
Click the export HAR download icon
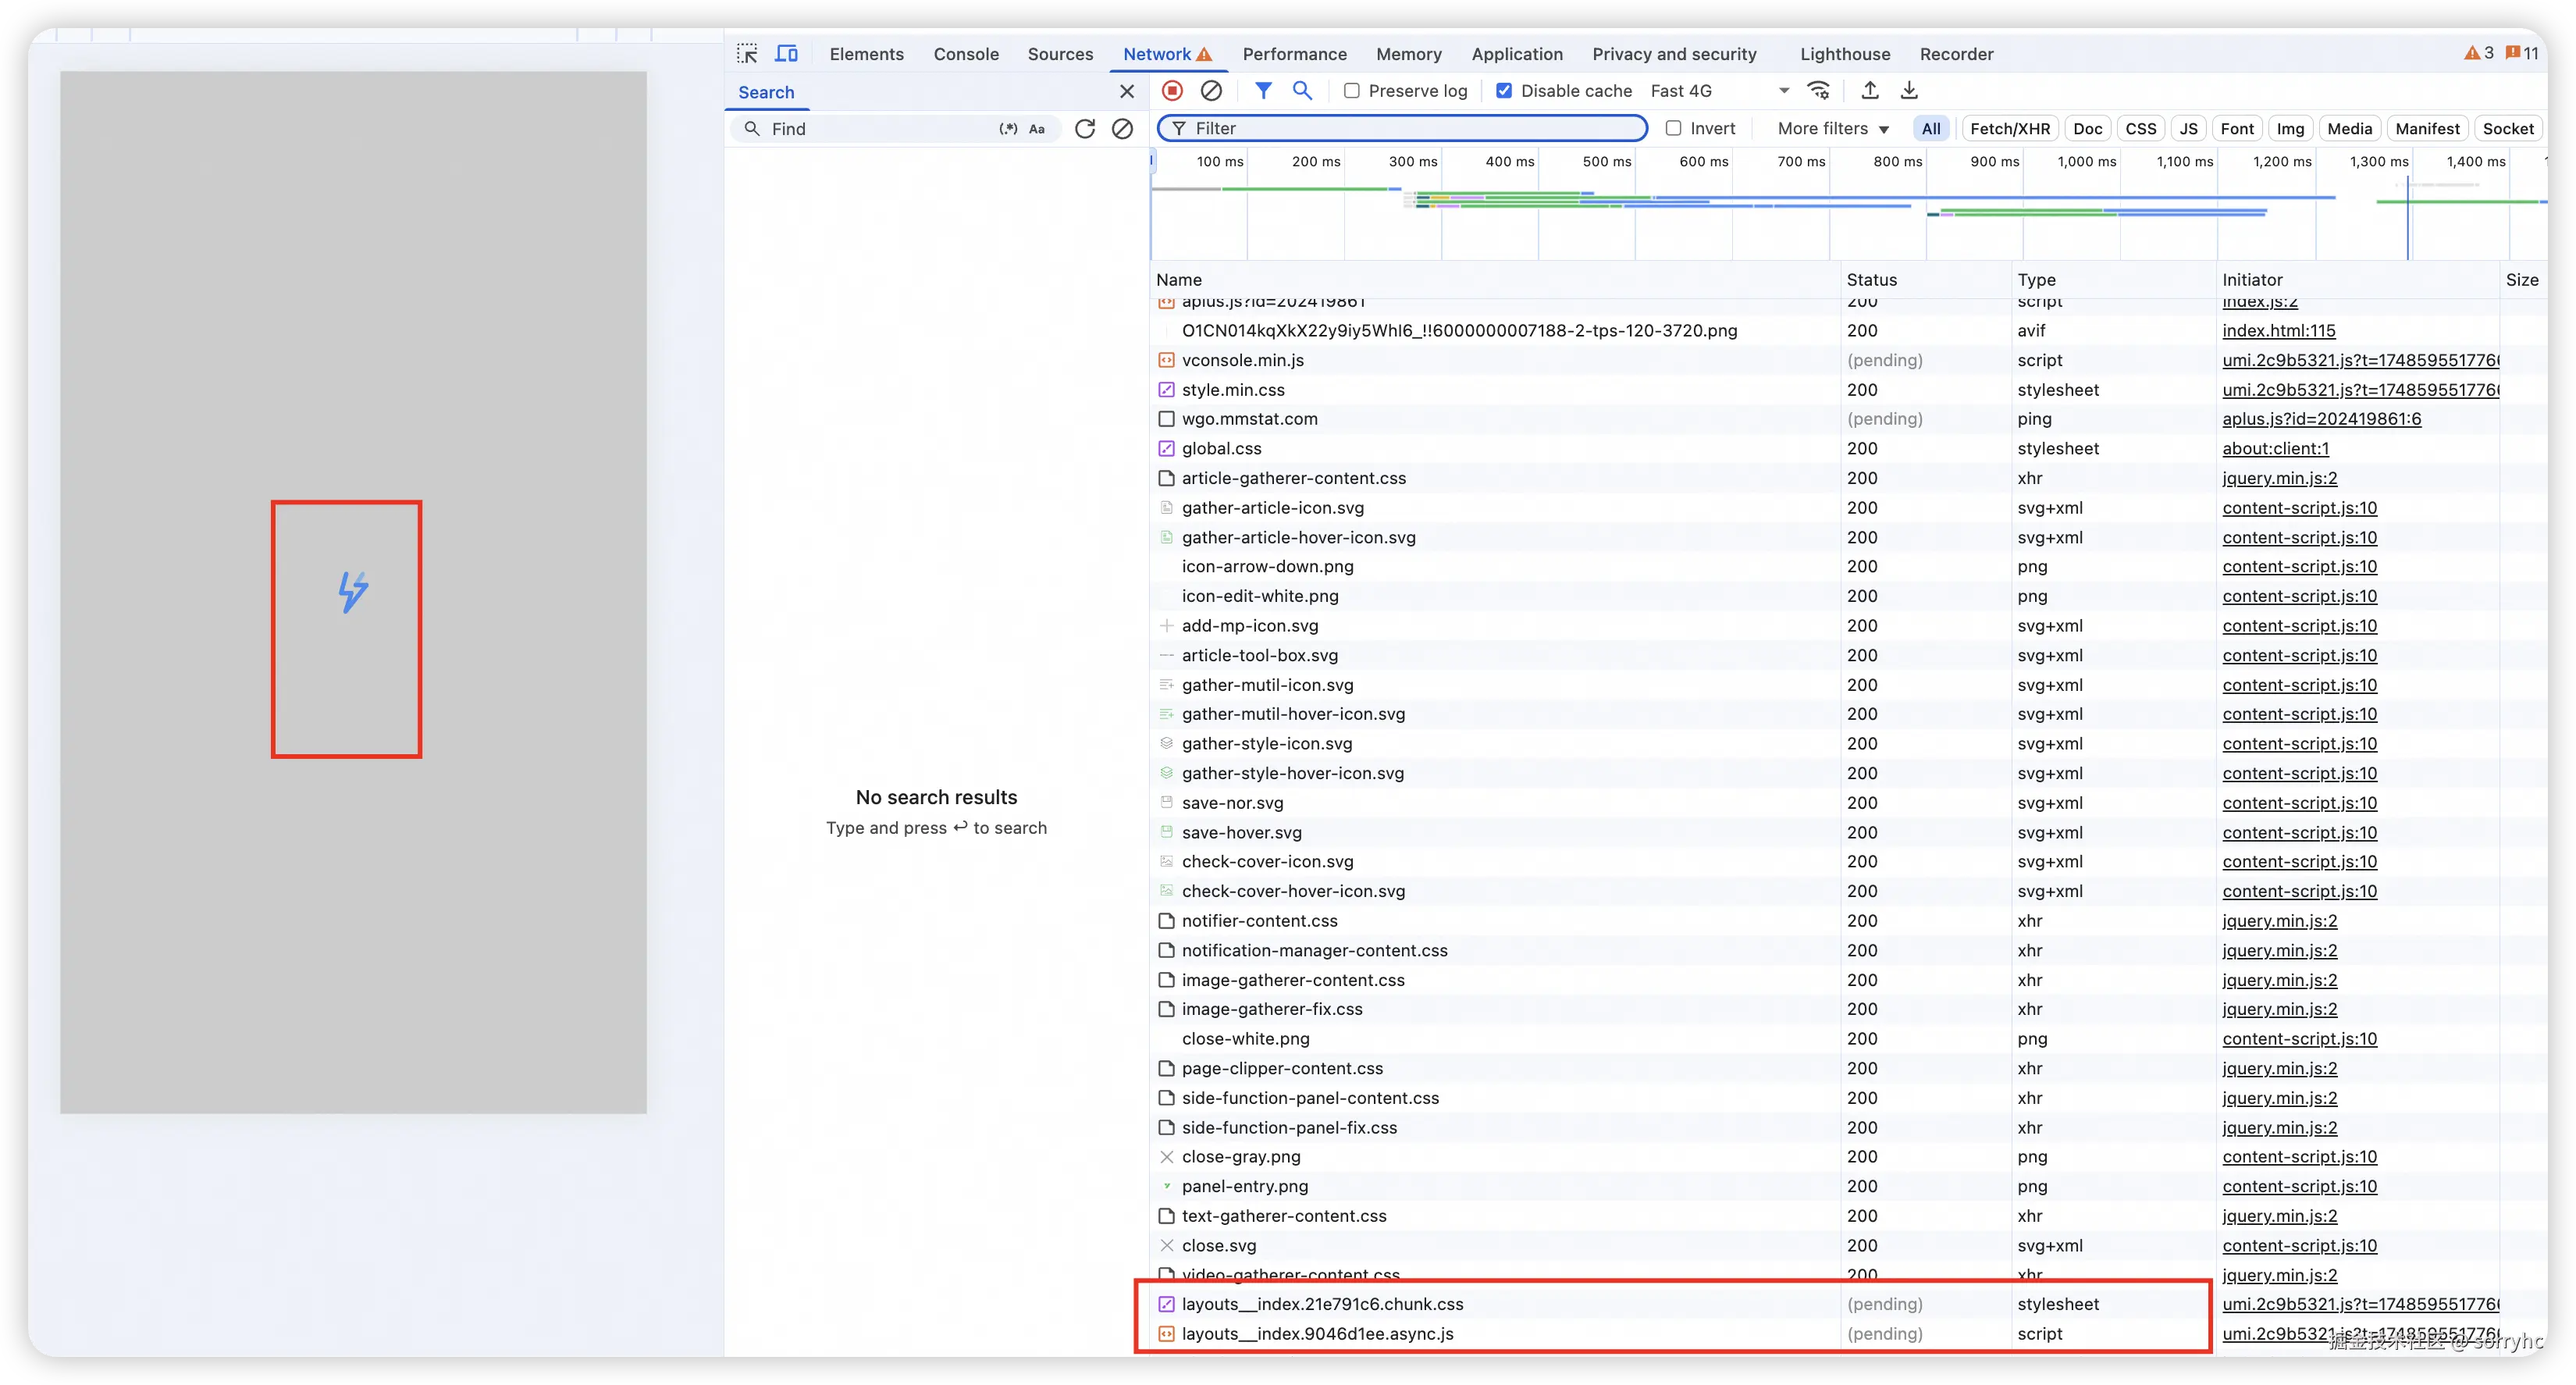[x=1909, y=91]
